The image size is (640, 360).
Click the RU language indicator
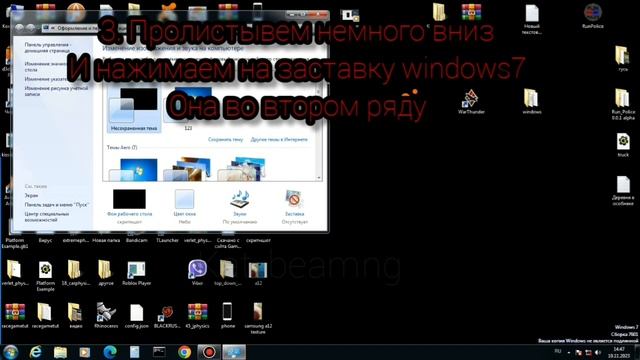point(558,351)
